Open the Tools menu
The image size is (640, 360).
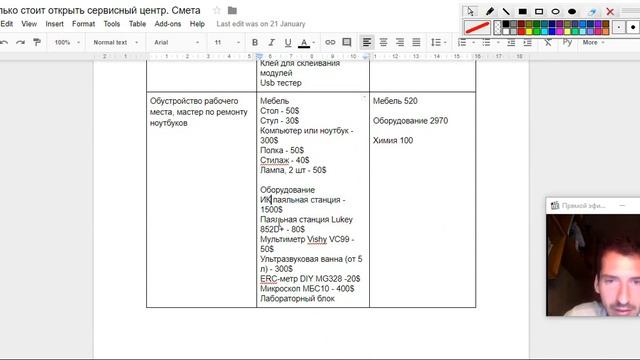coord(111,24)
